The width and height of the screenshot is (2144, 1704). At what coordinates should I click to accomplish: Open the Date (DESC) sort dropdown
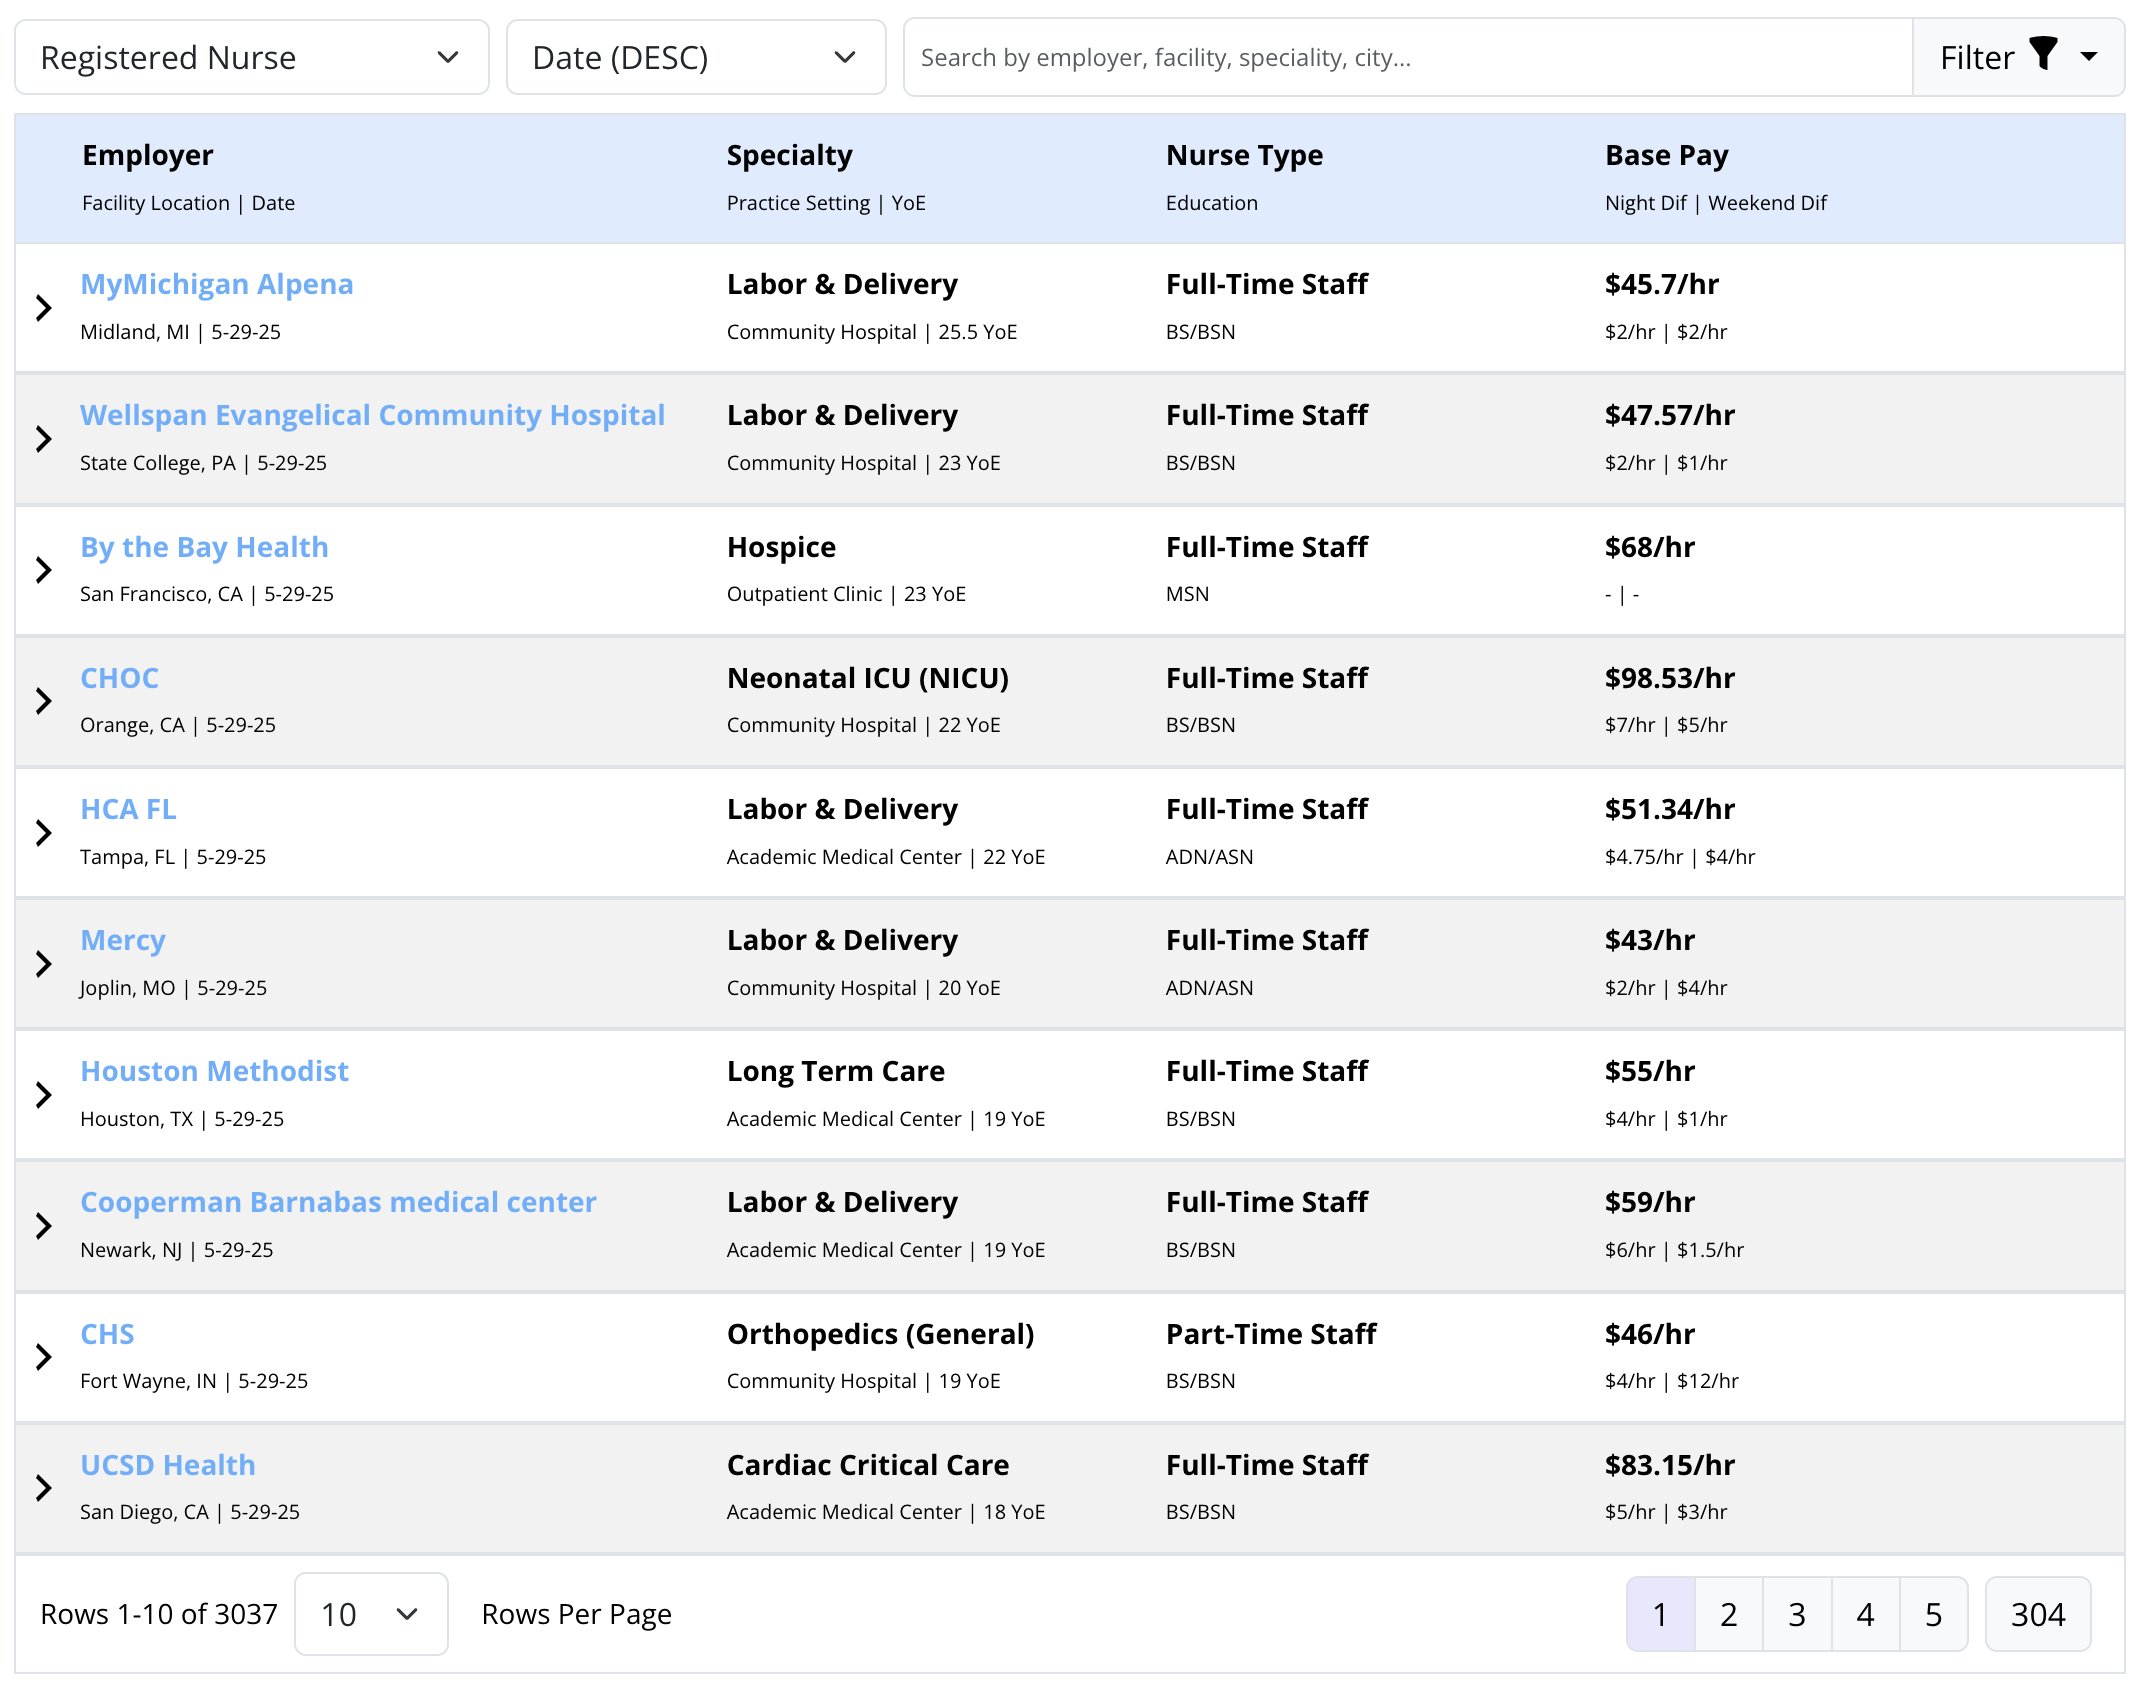(696, 57)
